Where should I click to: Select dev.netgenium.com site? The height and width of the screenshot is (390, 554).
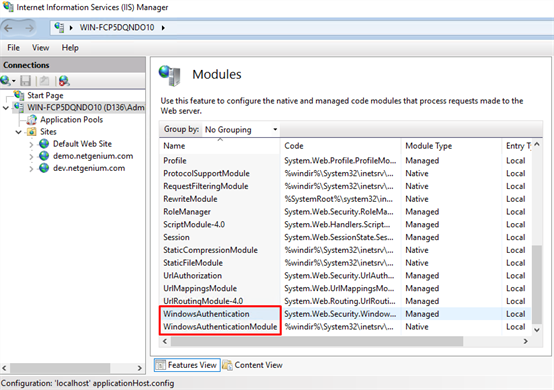click(89, 168)
